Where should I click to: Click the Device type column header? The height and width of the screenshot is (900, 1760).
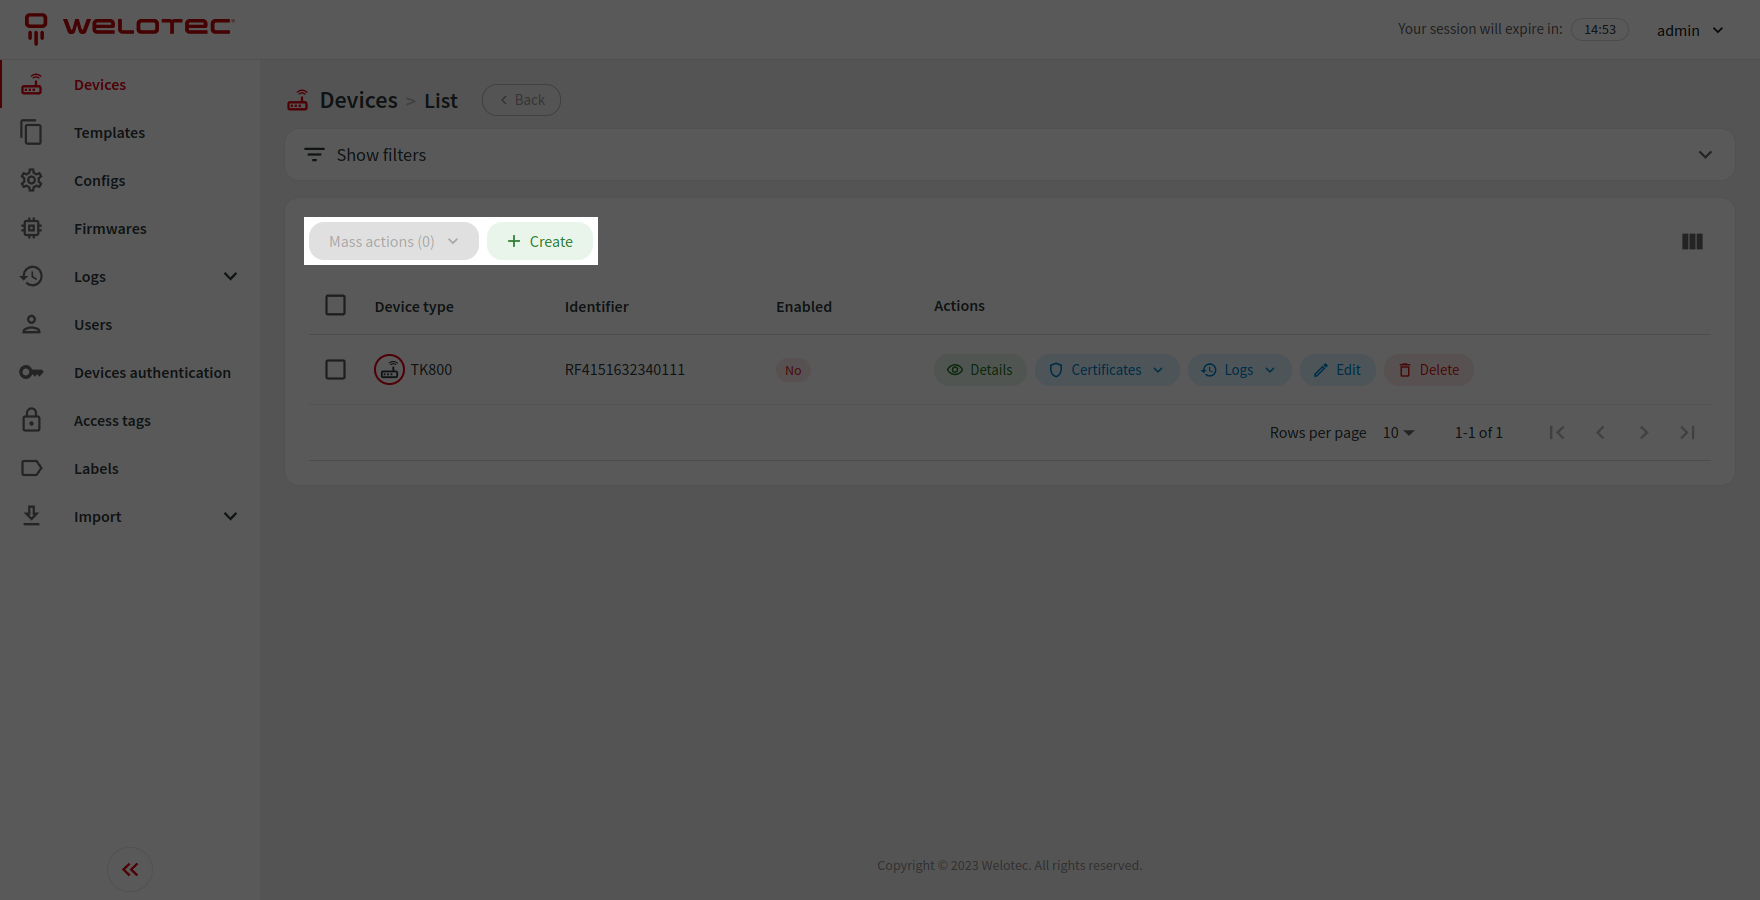(414, 307)
